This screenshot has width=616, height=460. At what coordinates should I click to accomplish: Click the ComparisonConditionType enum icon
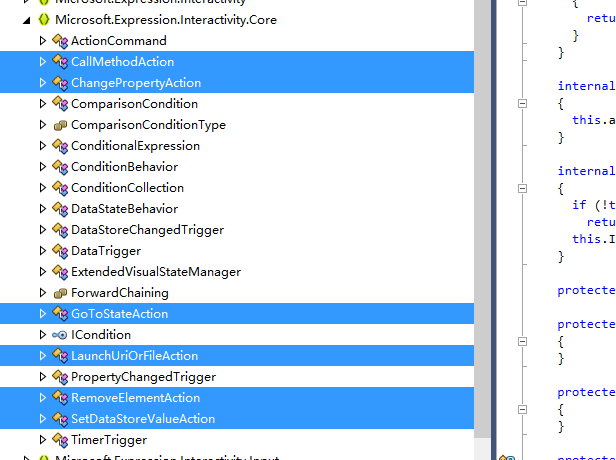click(x=60, y=125)
